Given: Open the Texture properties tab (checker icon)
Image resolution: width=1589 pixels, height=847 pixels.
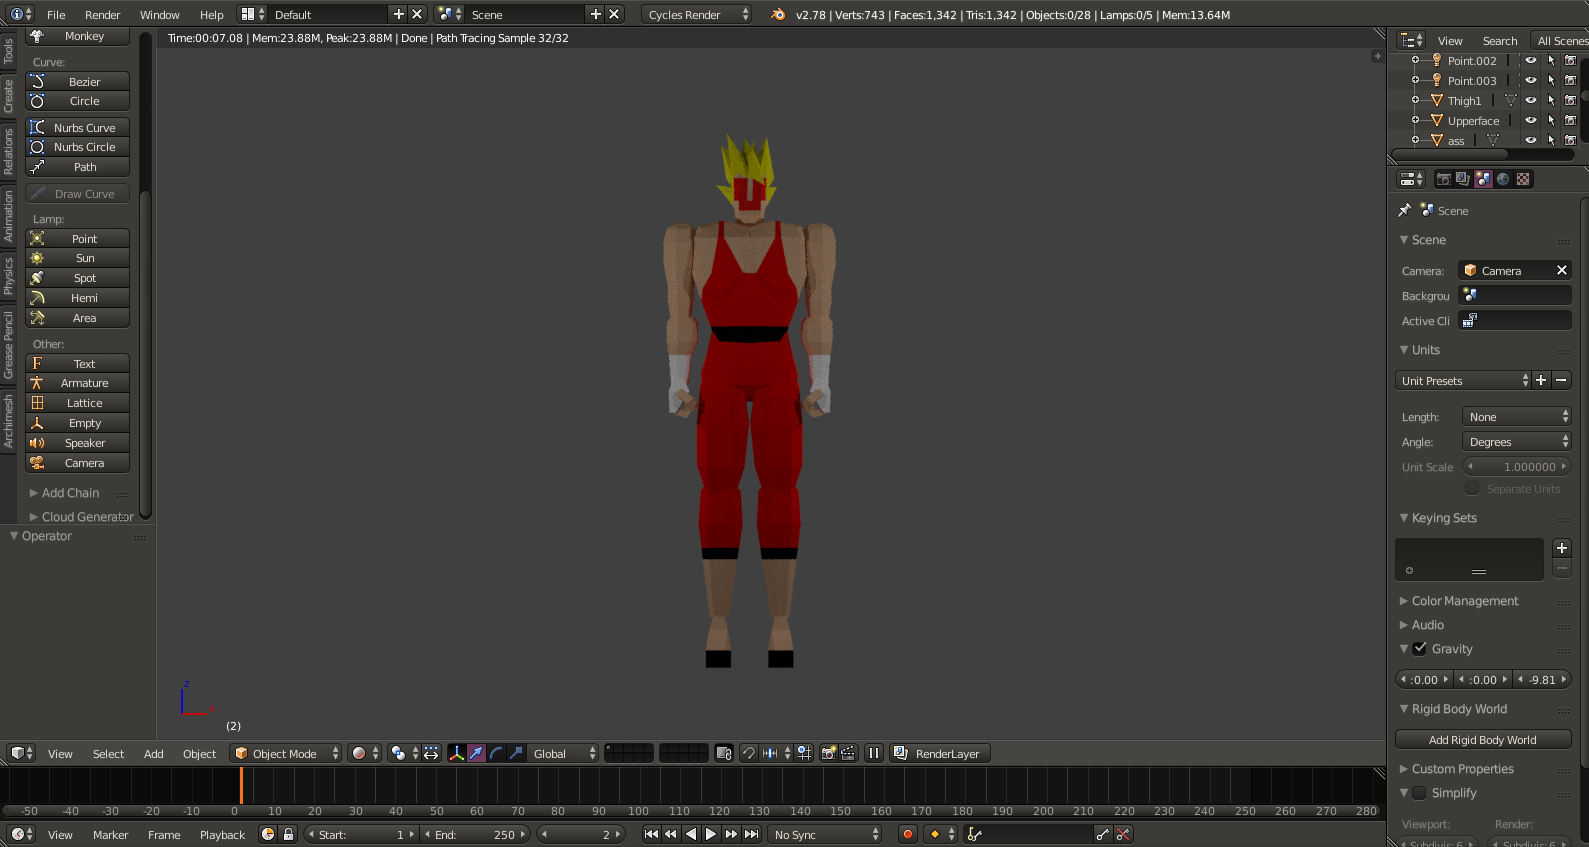Looking at the screenshot, I should [1523, 179].
